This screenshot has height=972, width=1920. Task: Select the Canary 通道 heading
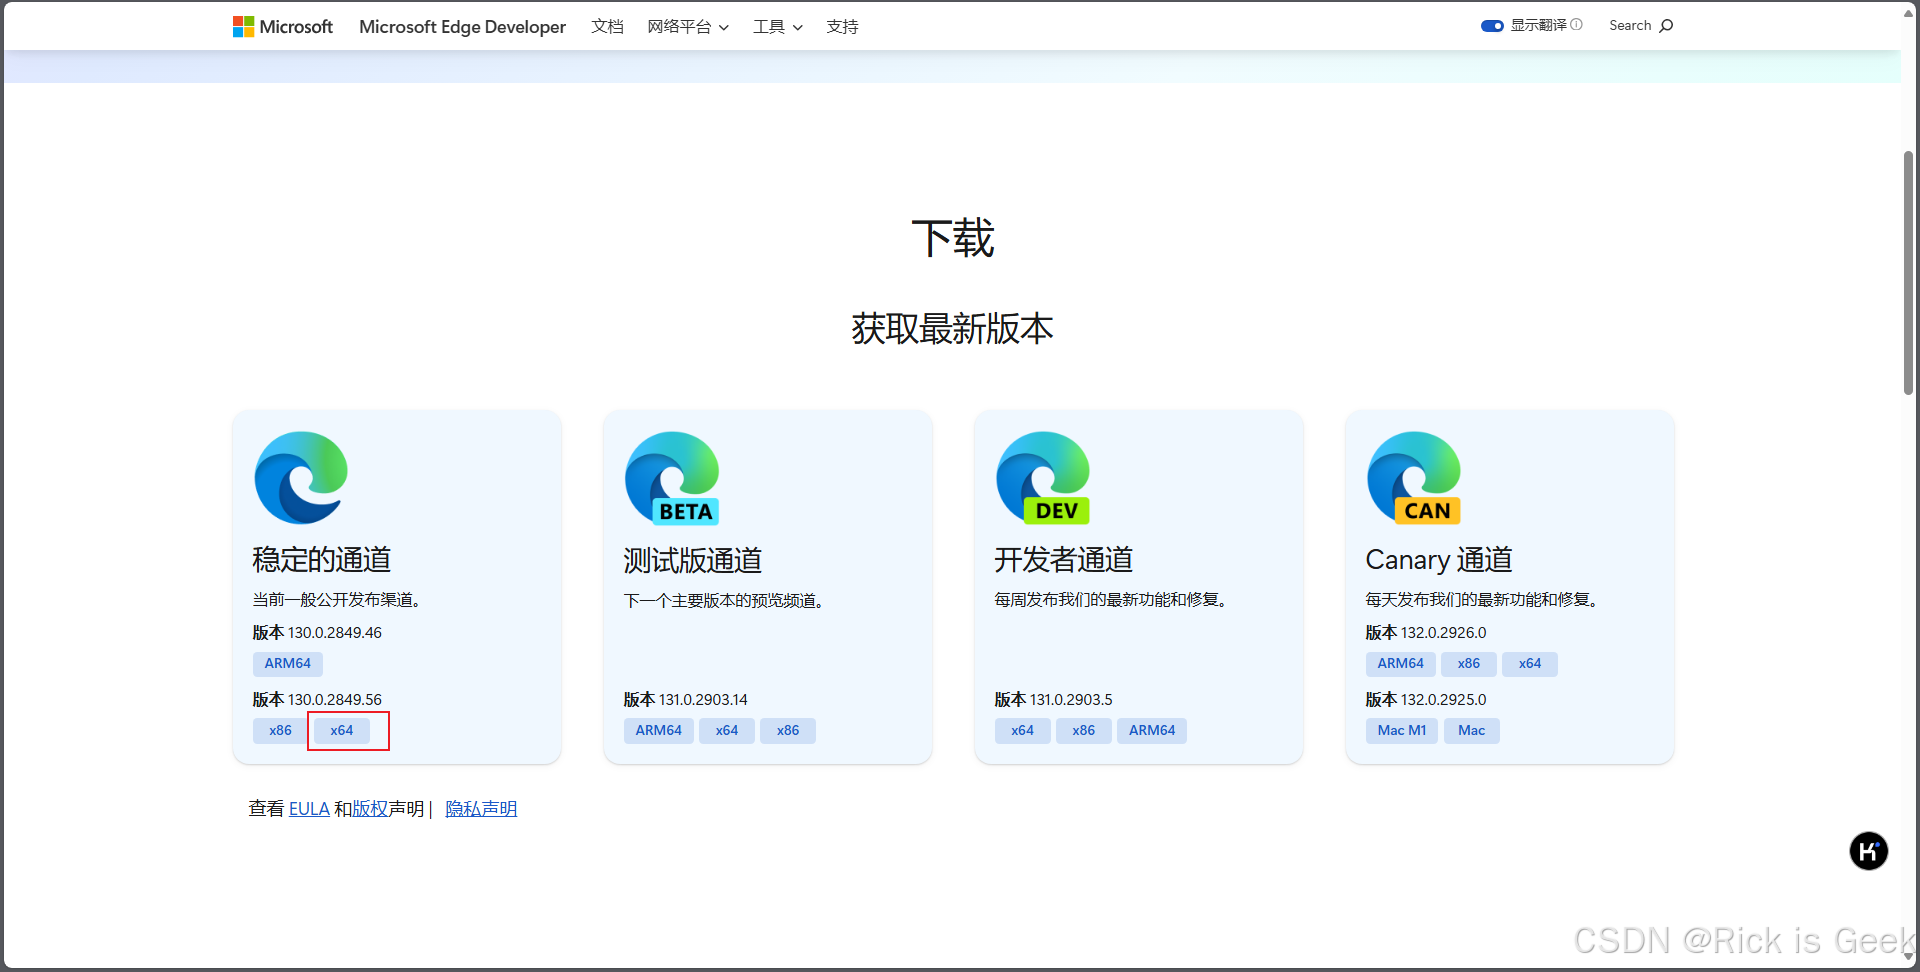point(1439,560)
